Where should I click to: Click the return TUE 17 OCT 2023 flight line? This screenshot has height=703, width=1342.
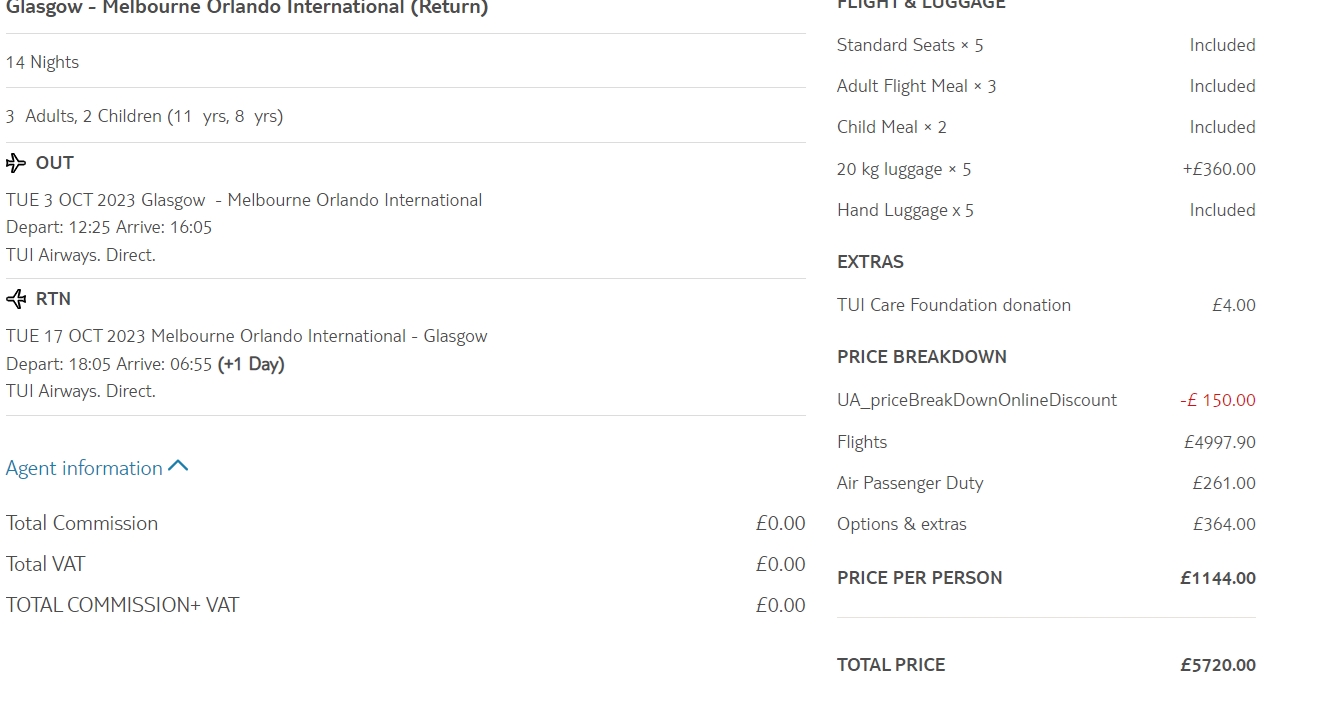[x=246, y=336]
